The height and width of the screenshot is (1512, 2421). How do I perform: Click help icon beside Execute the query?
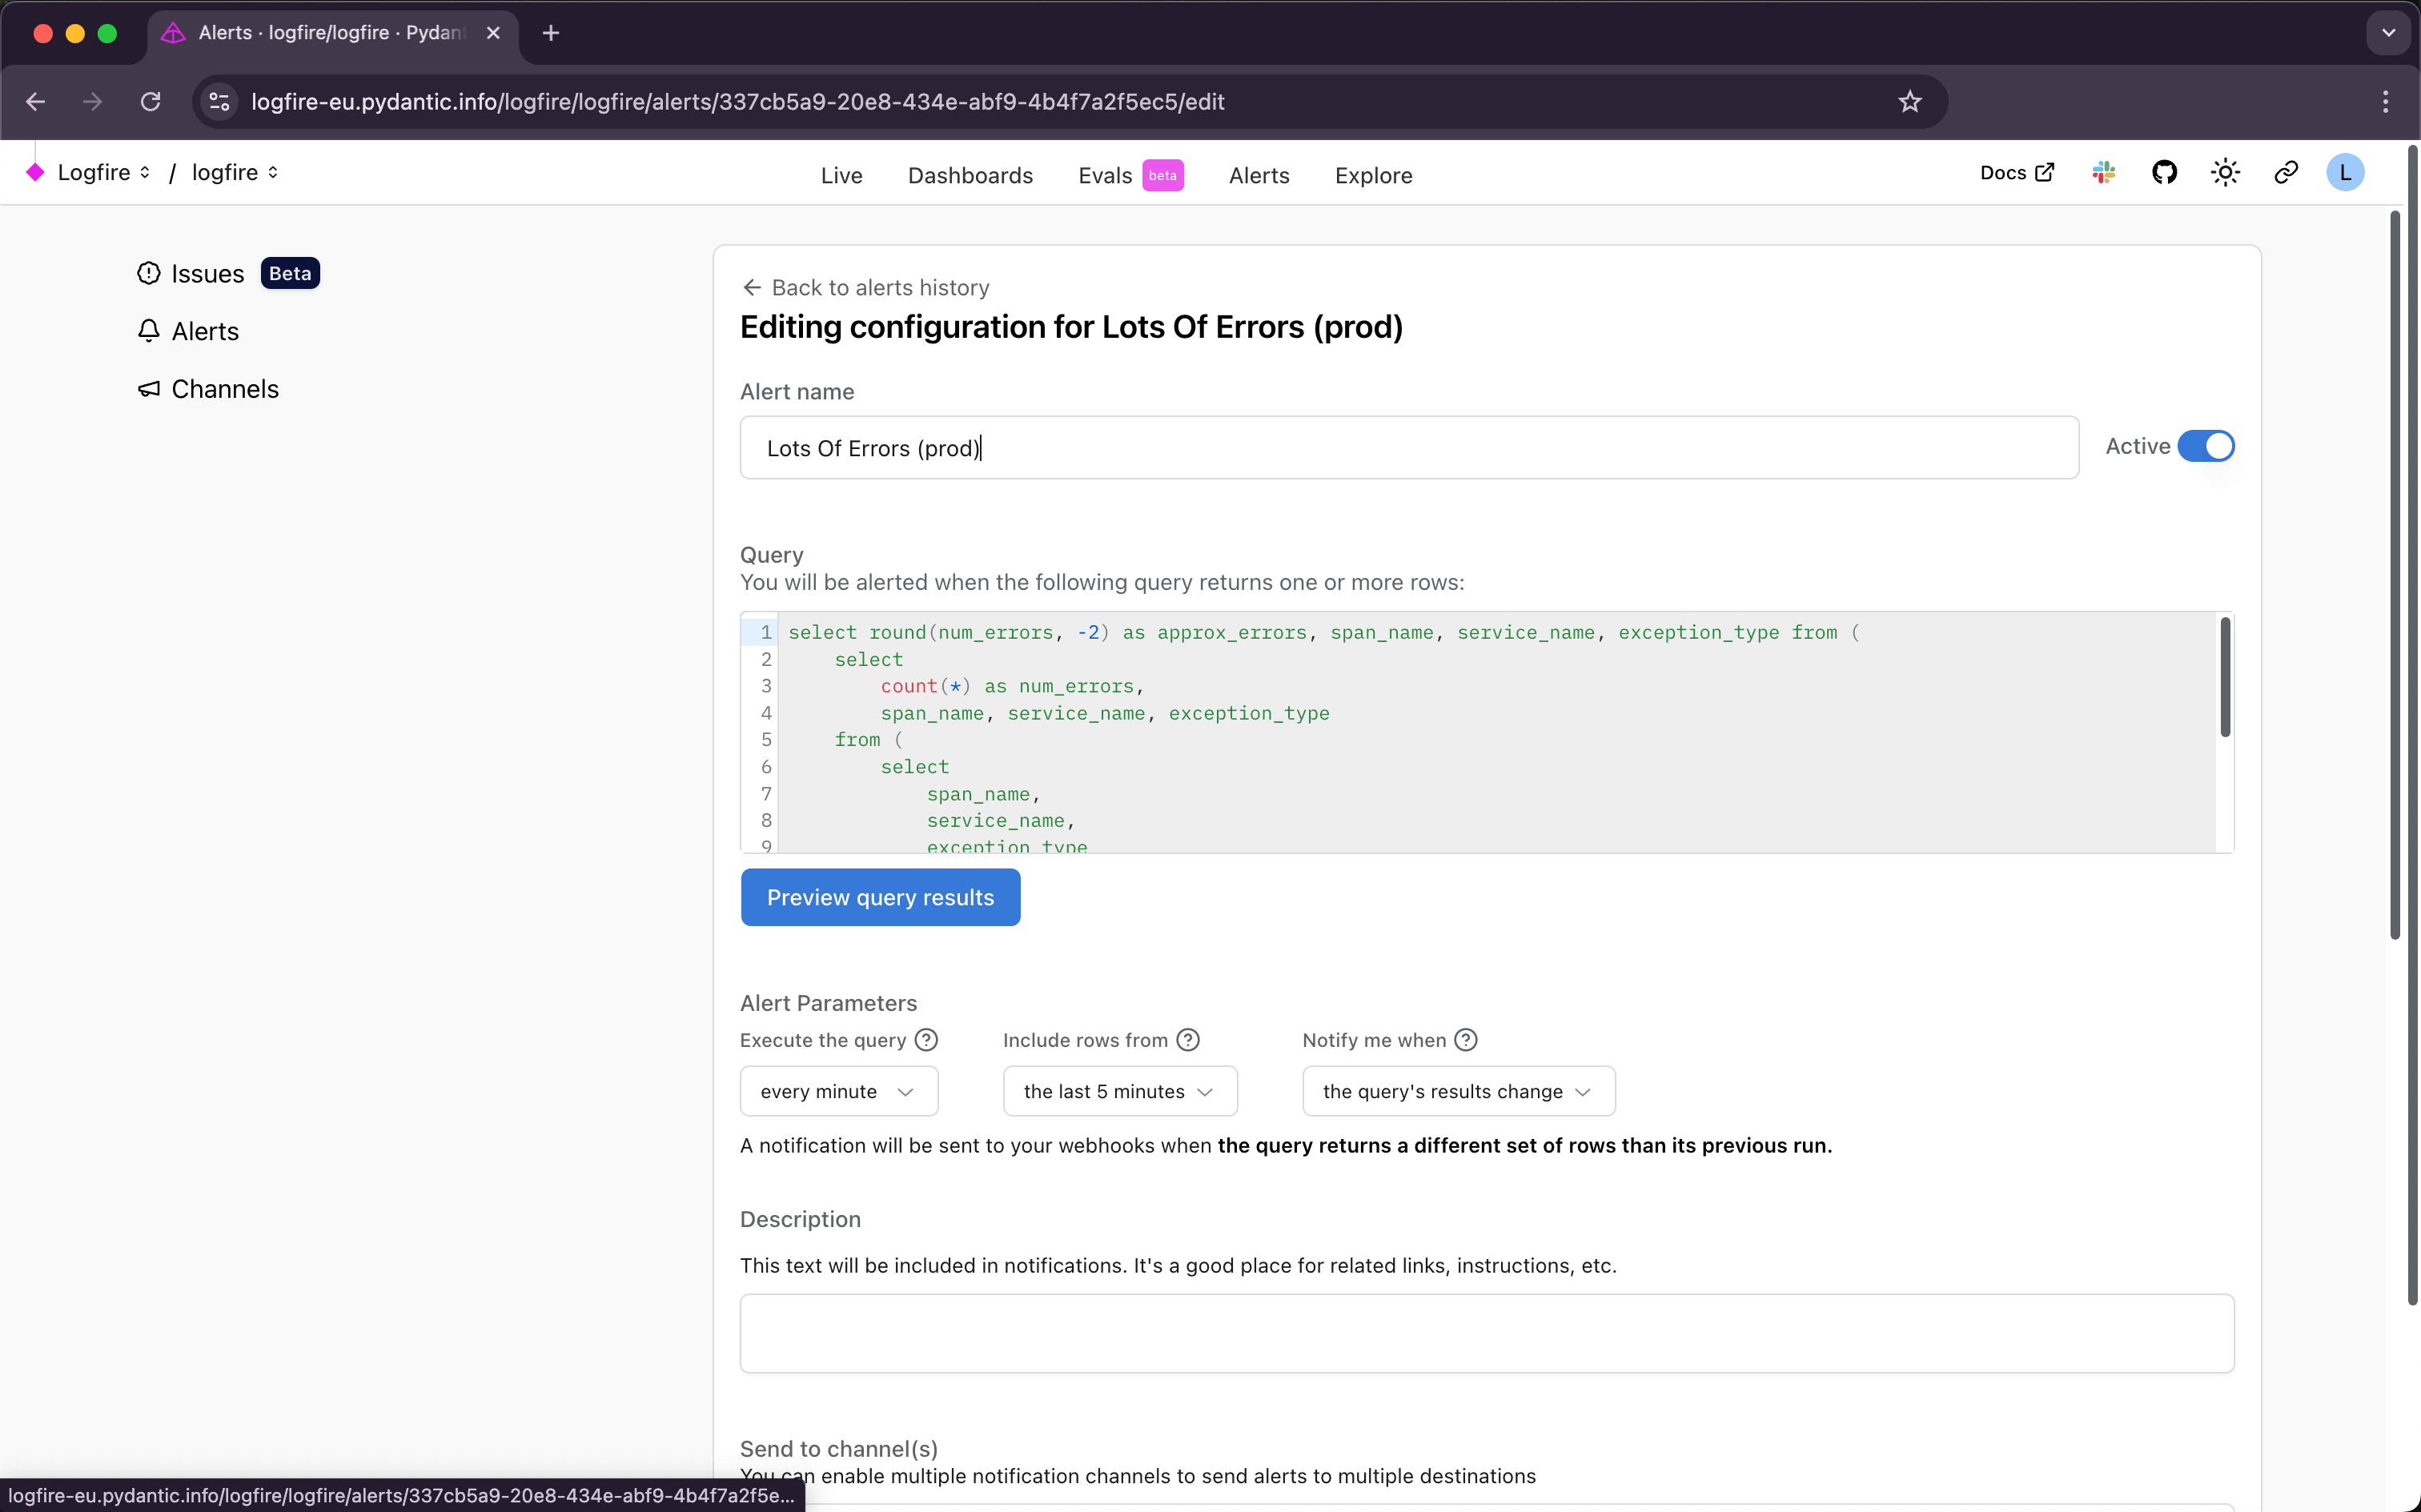(x=926, y=1040)
